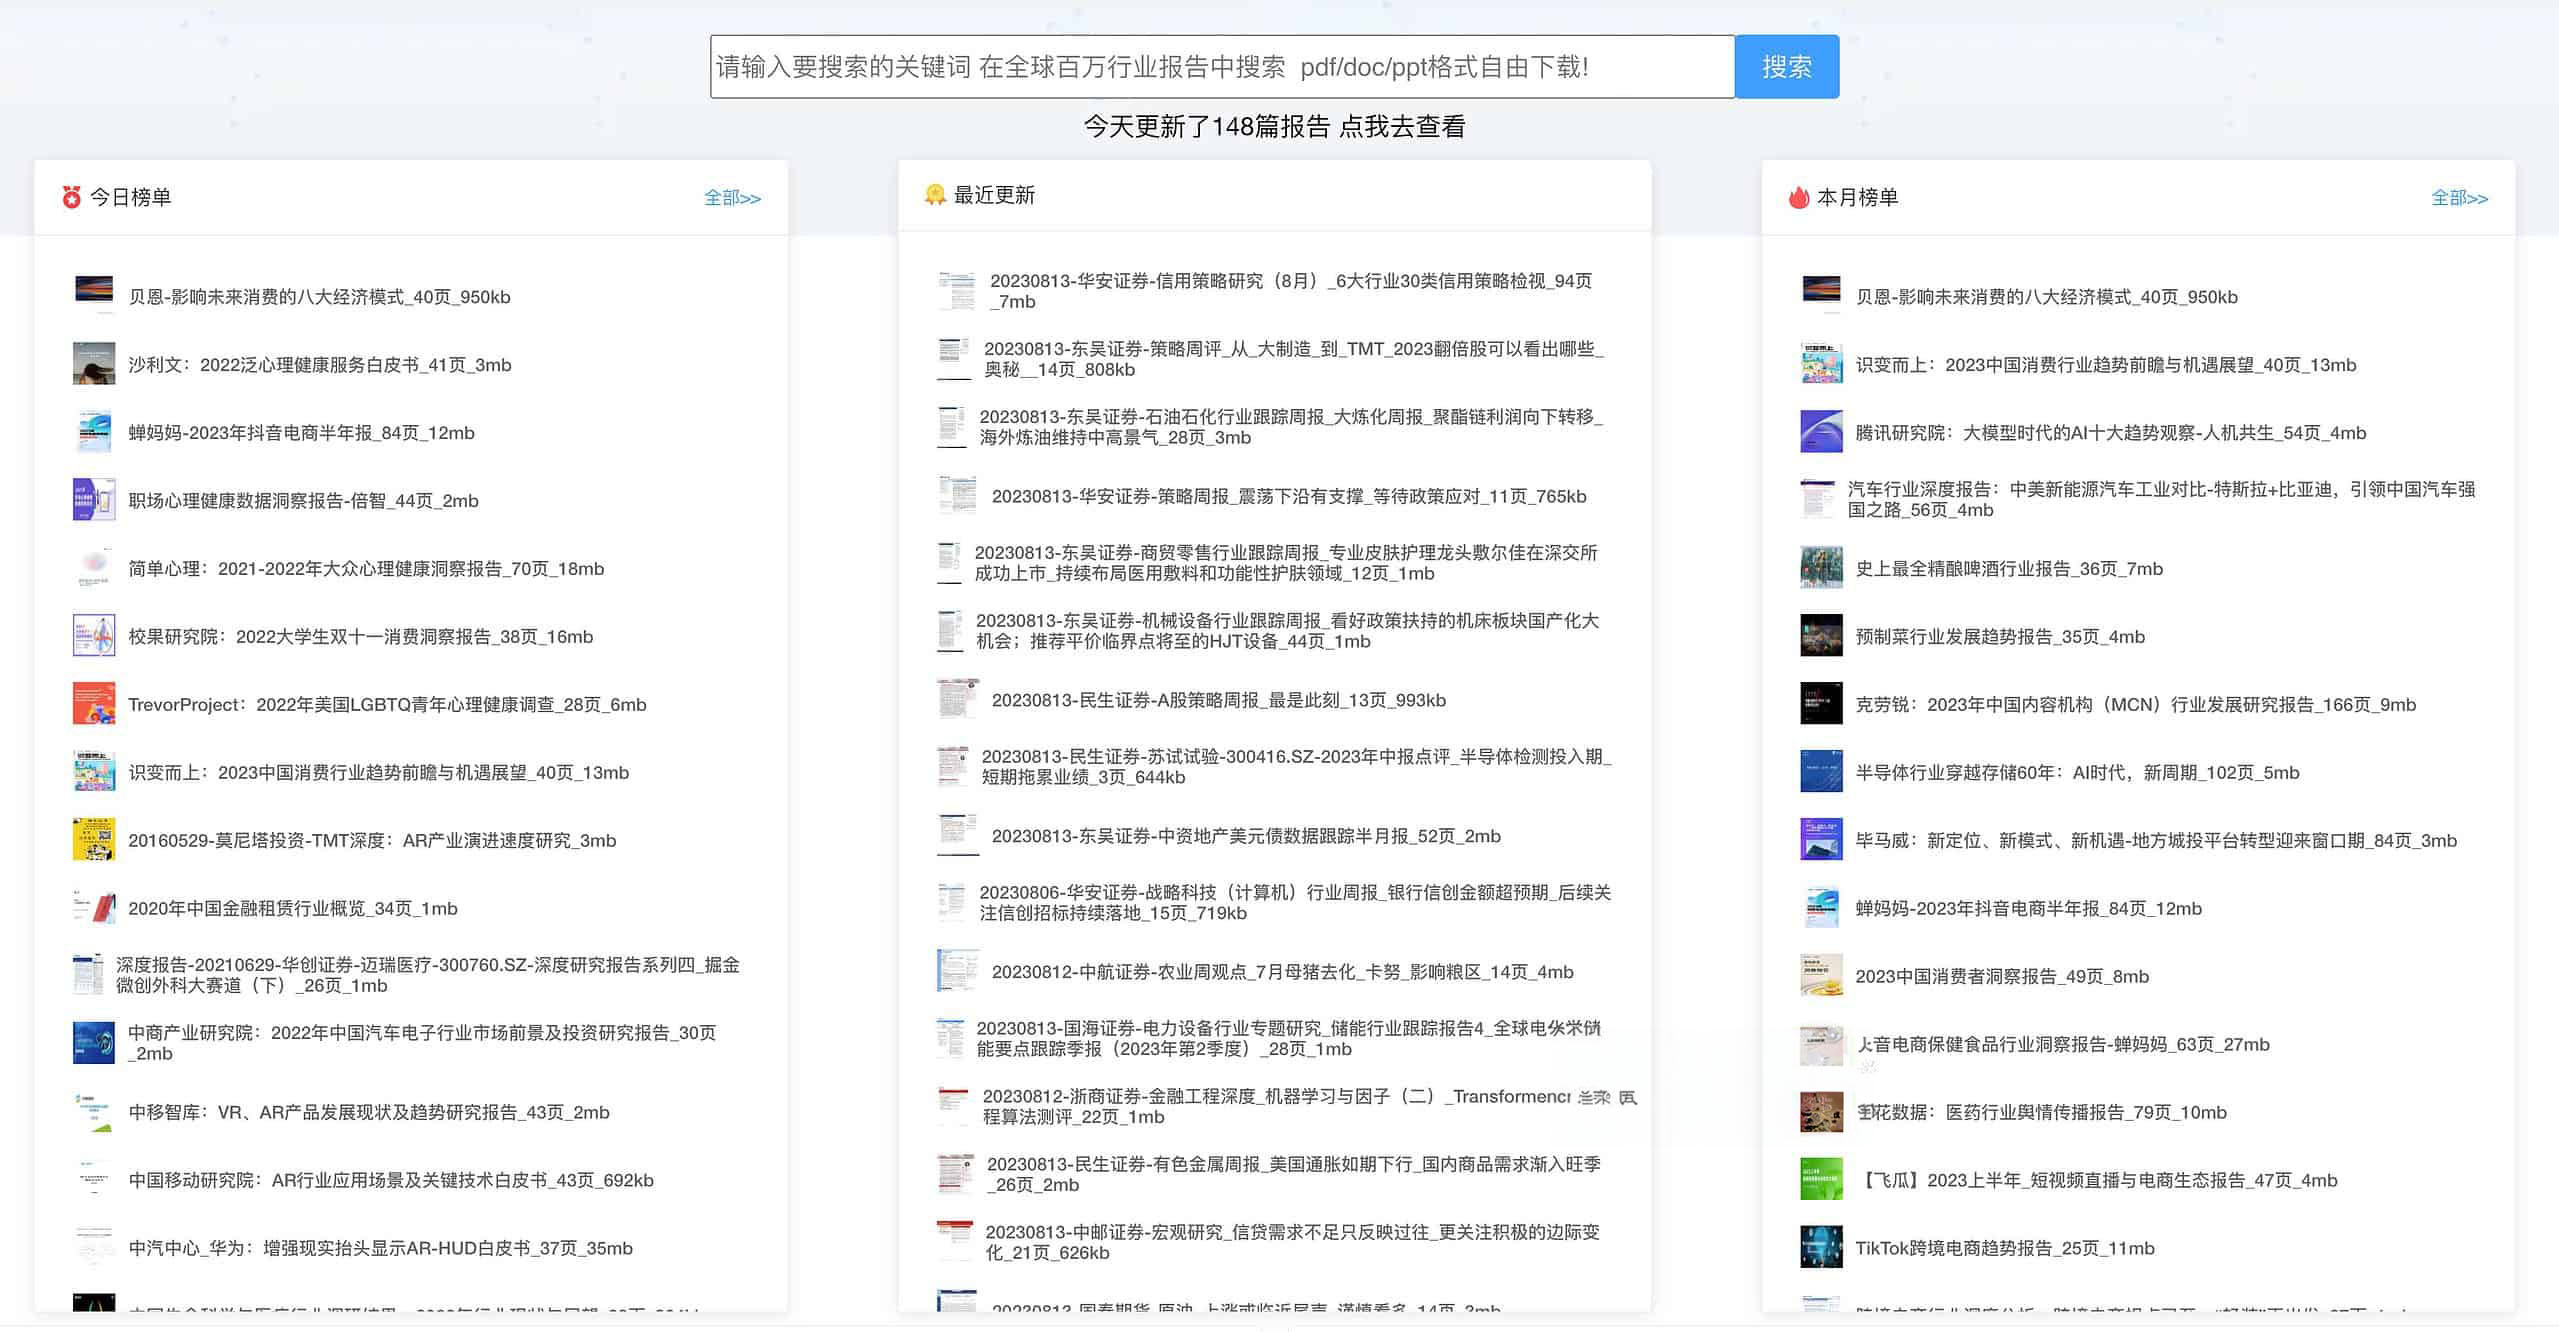Open thumbnail of 克劳锐 MCN行业 report

click(1821, 704)
